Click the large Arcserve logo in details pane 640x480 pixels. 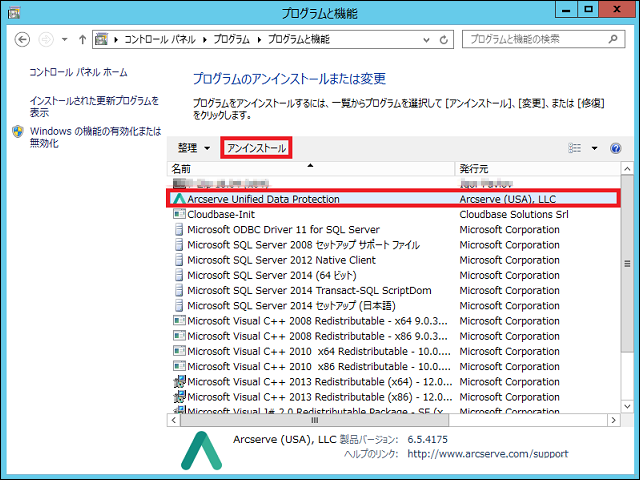[201, 450]
